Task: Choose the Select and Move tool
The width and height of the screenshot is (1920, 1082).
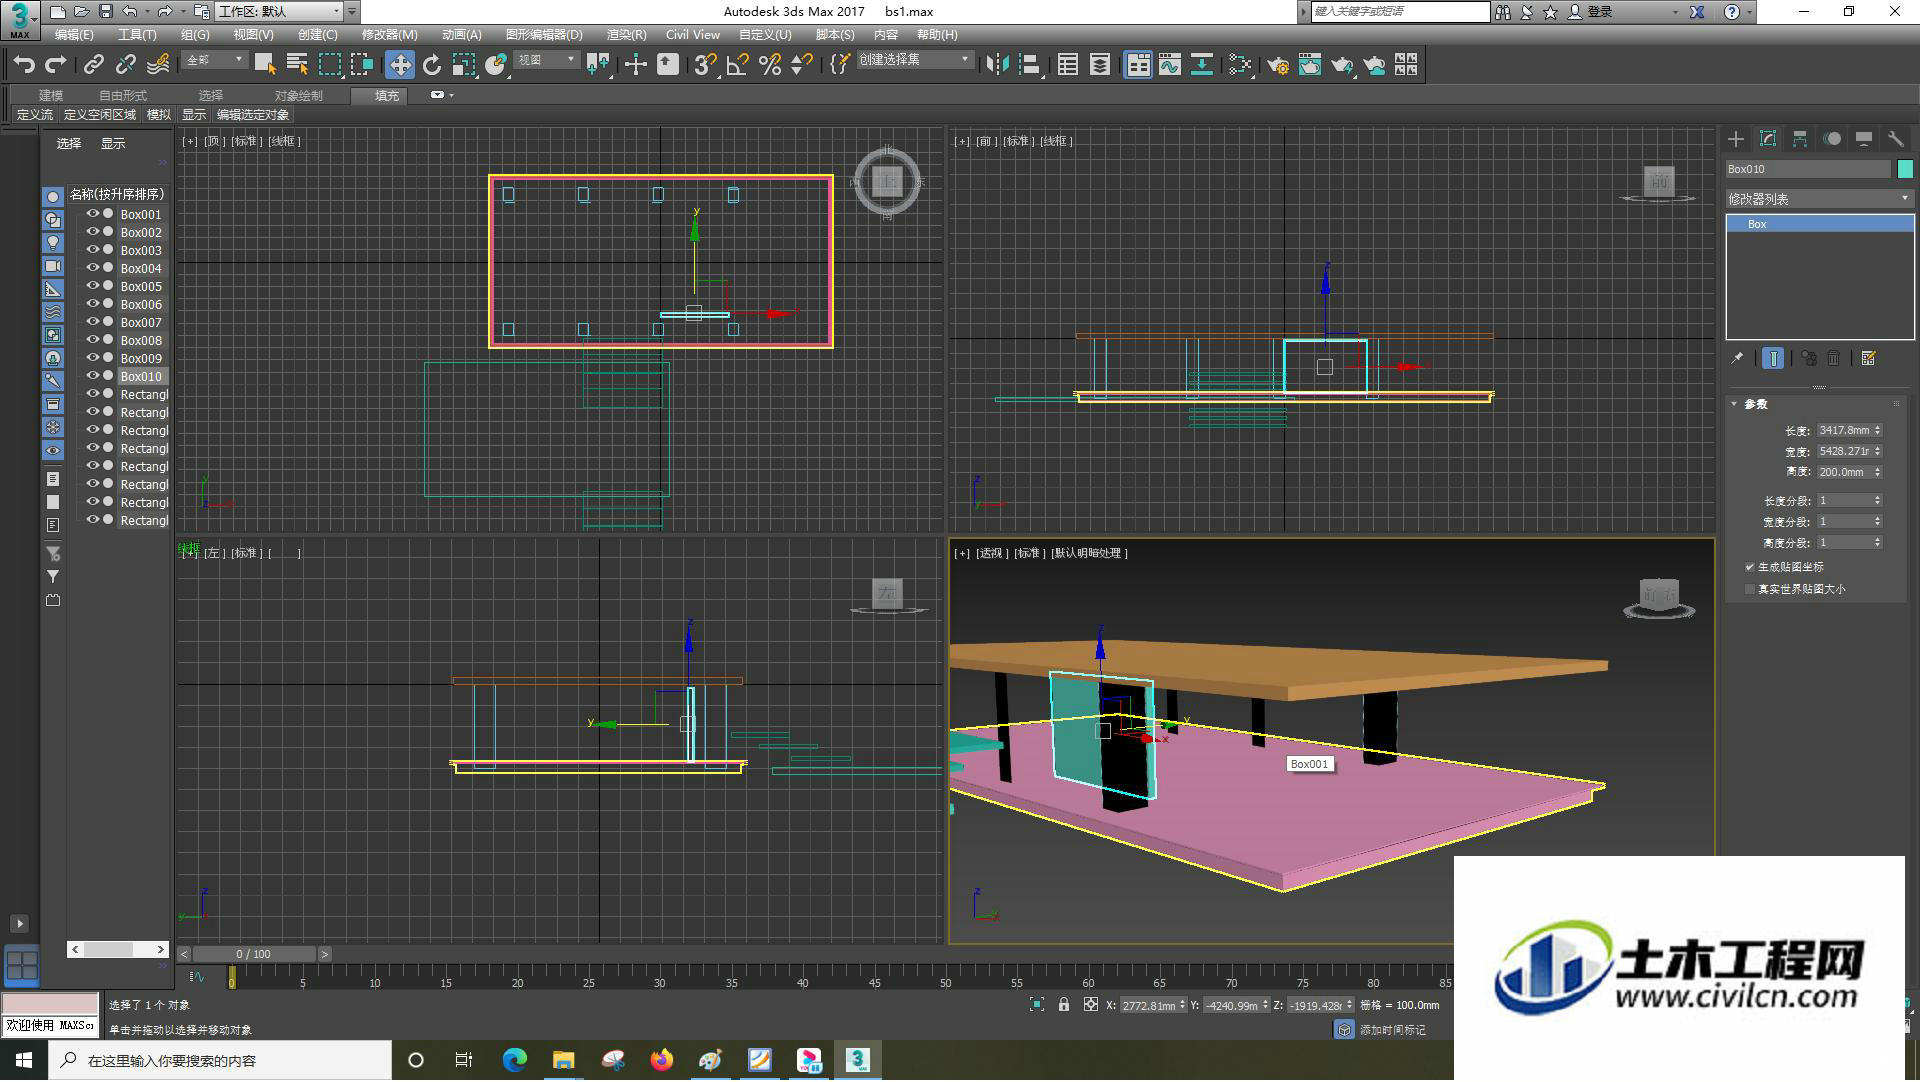Action: 400,65
